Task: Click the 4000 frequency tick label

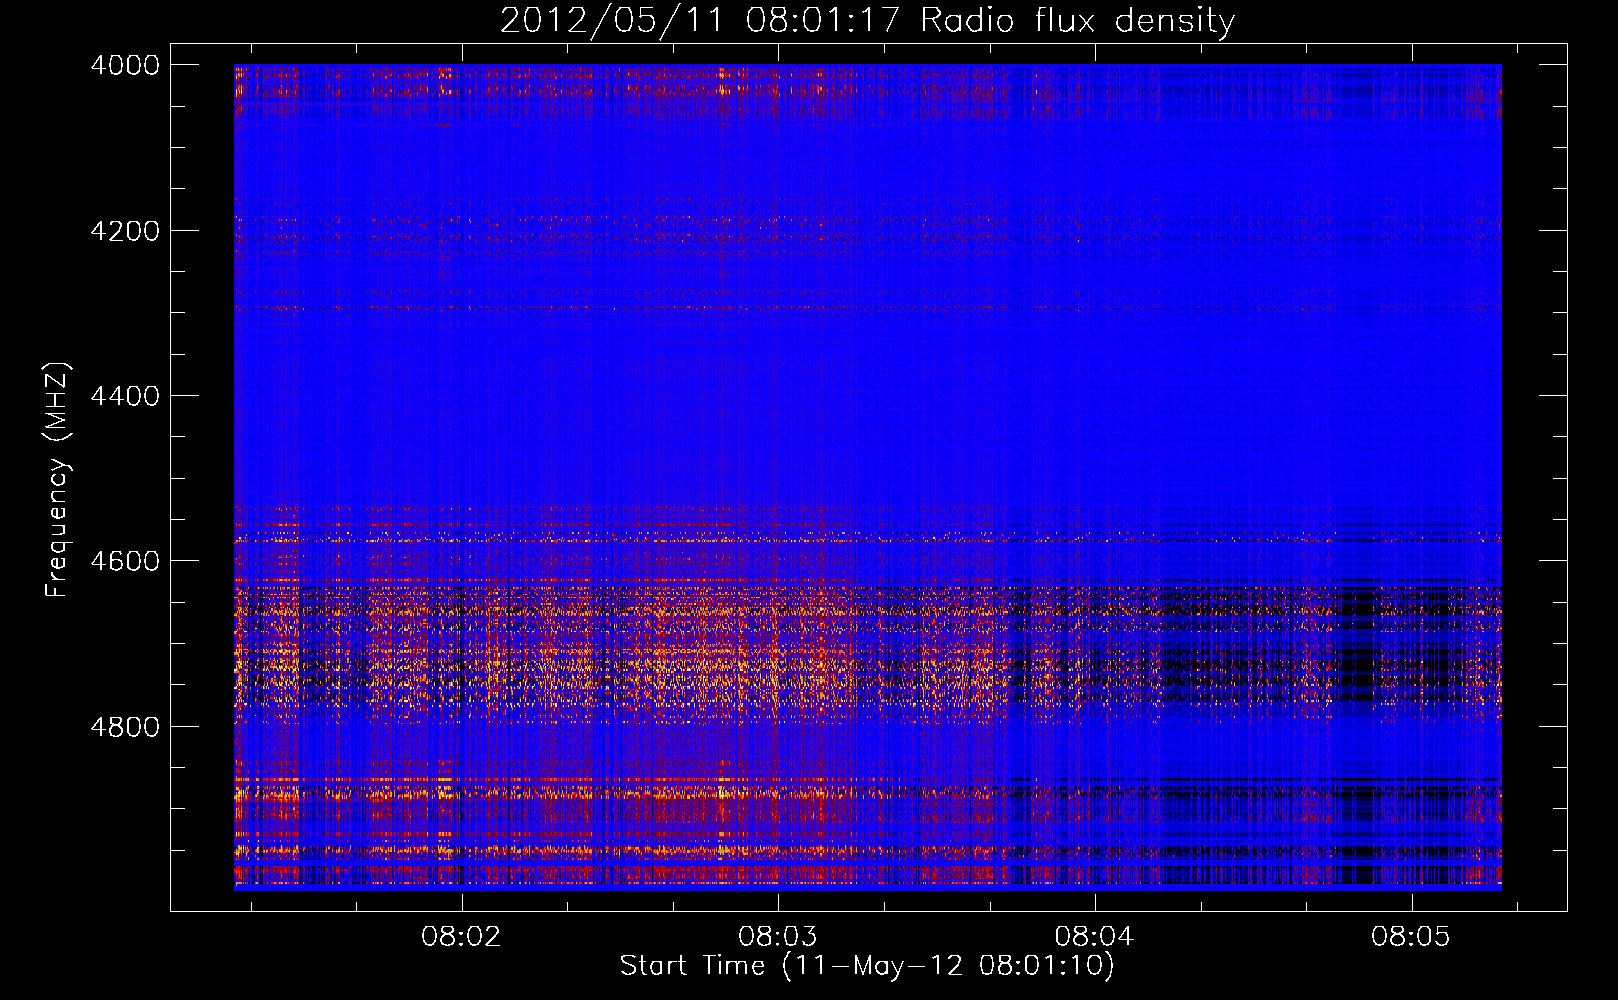Action: (x=125, y=65)
